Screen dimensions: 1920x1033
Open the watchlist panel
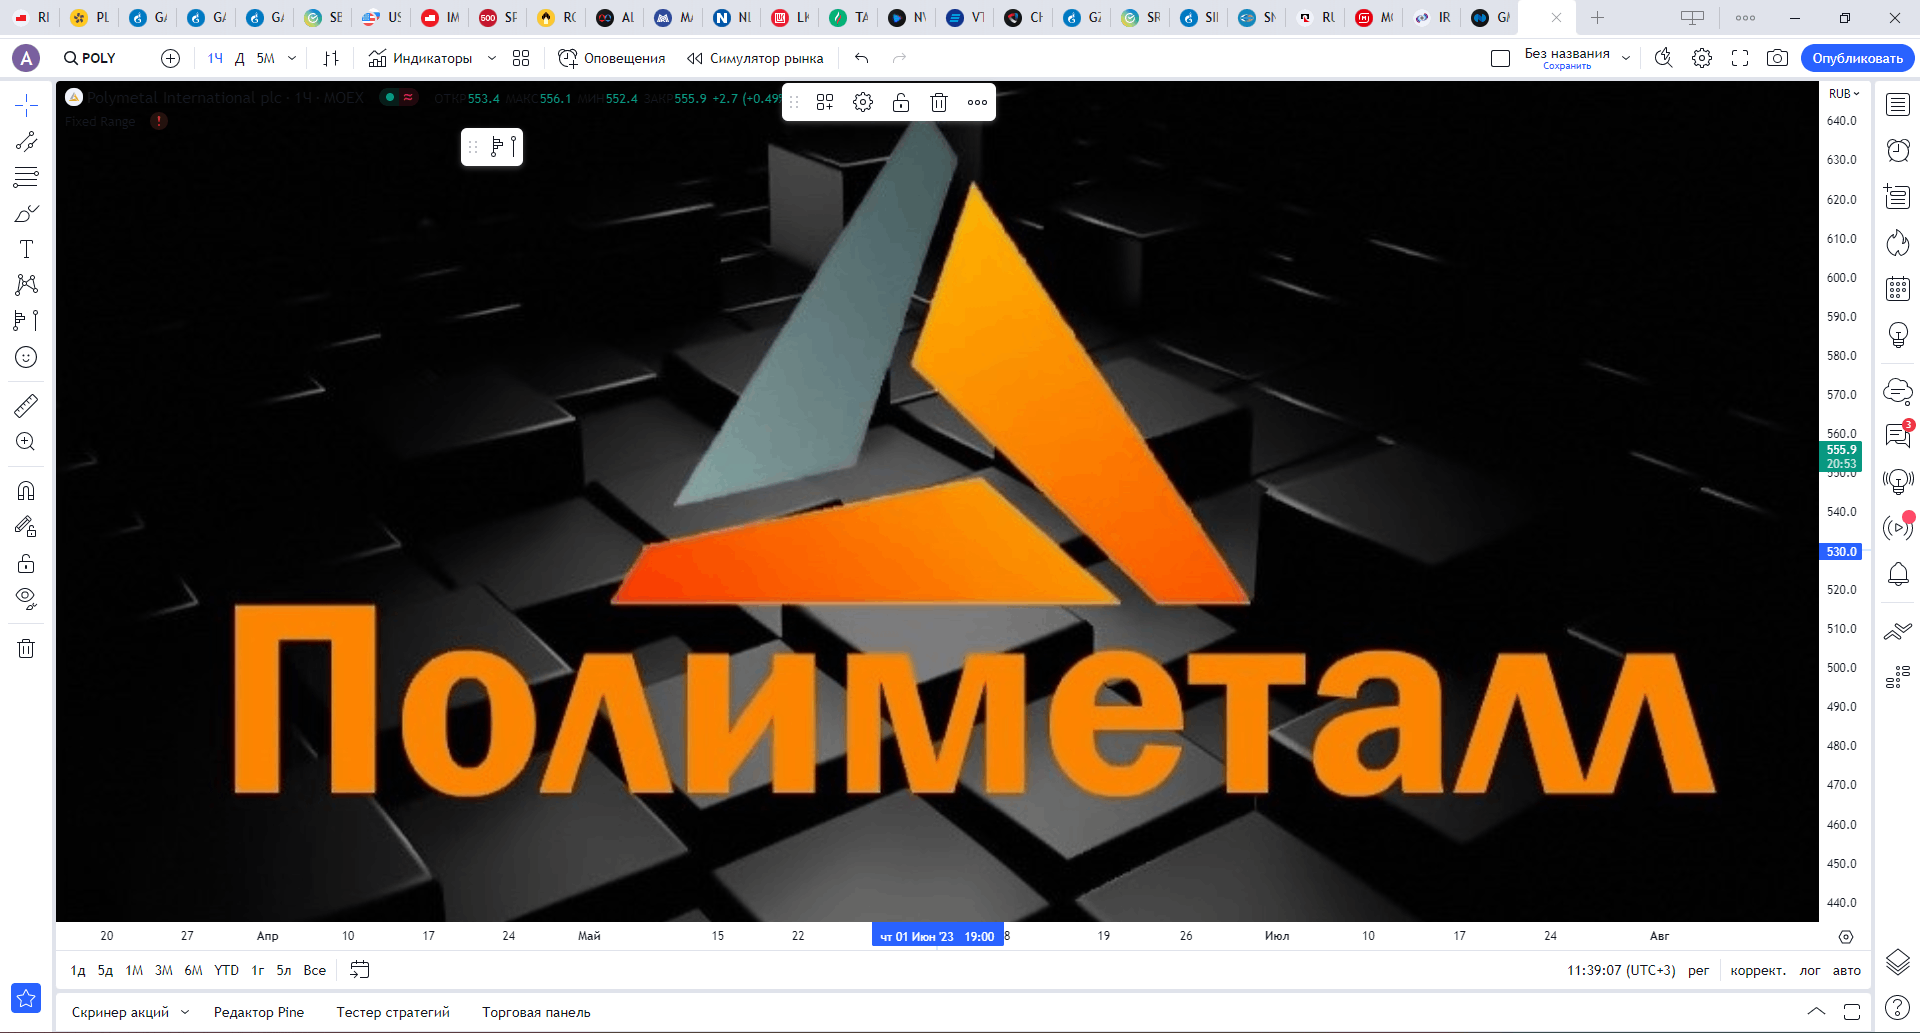(1898, 104)
